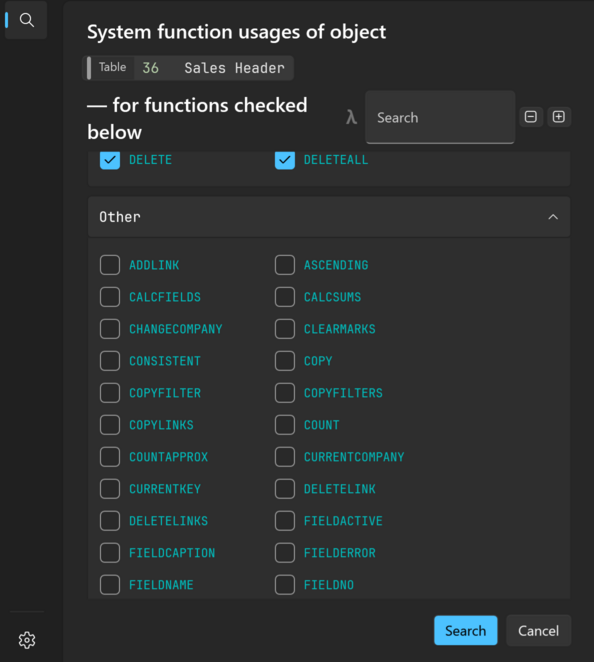594x662 pixels.
Task: Click the CHANGECOMPANY function label
Action: point(176,329)
